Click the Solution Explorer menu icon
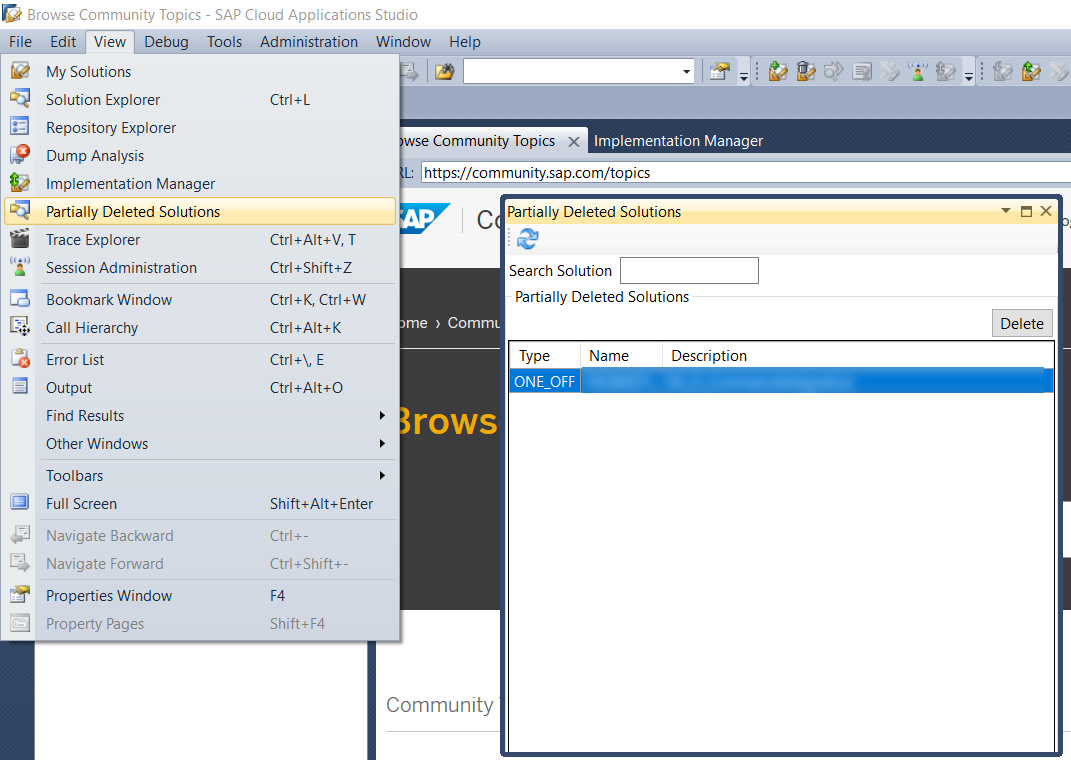1071x760 pixels. [x=20, y=99]
